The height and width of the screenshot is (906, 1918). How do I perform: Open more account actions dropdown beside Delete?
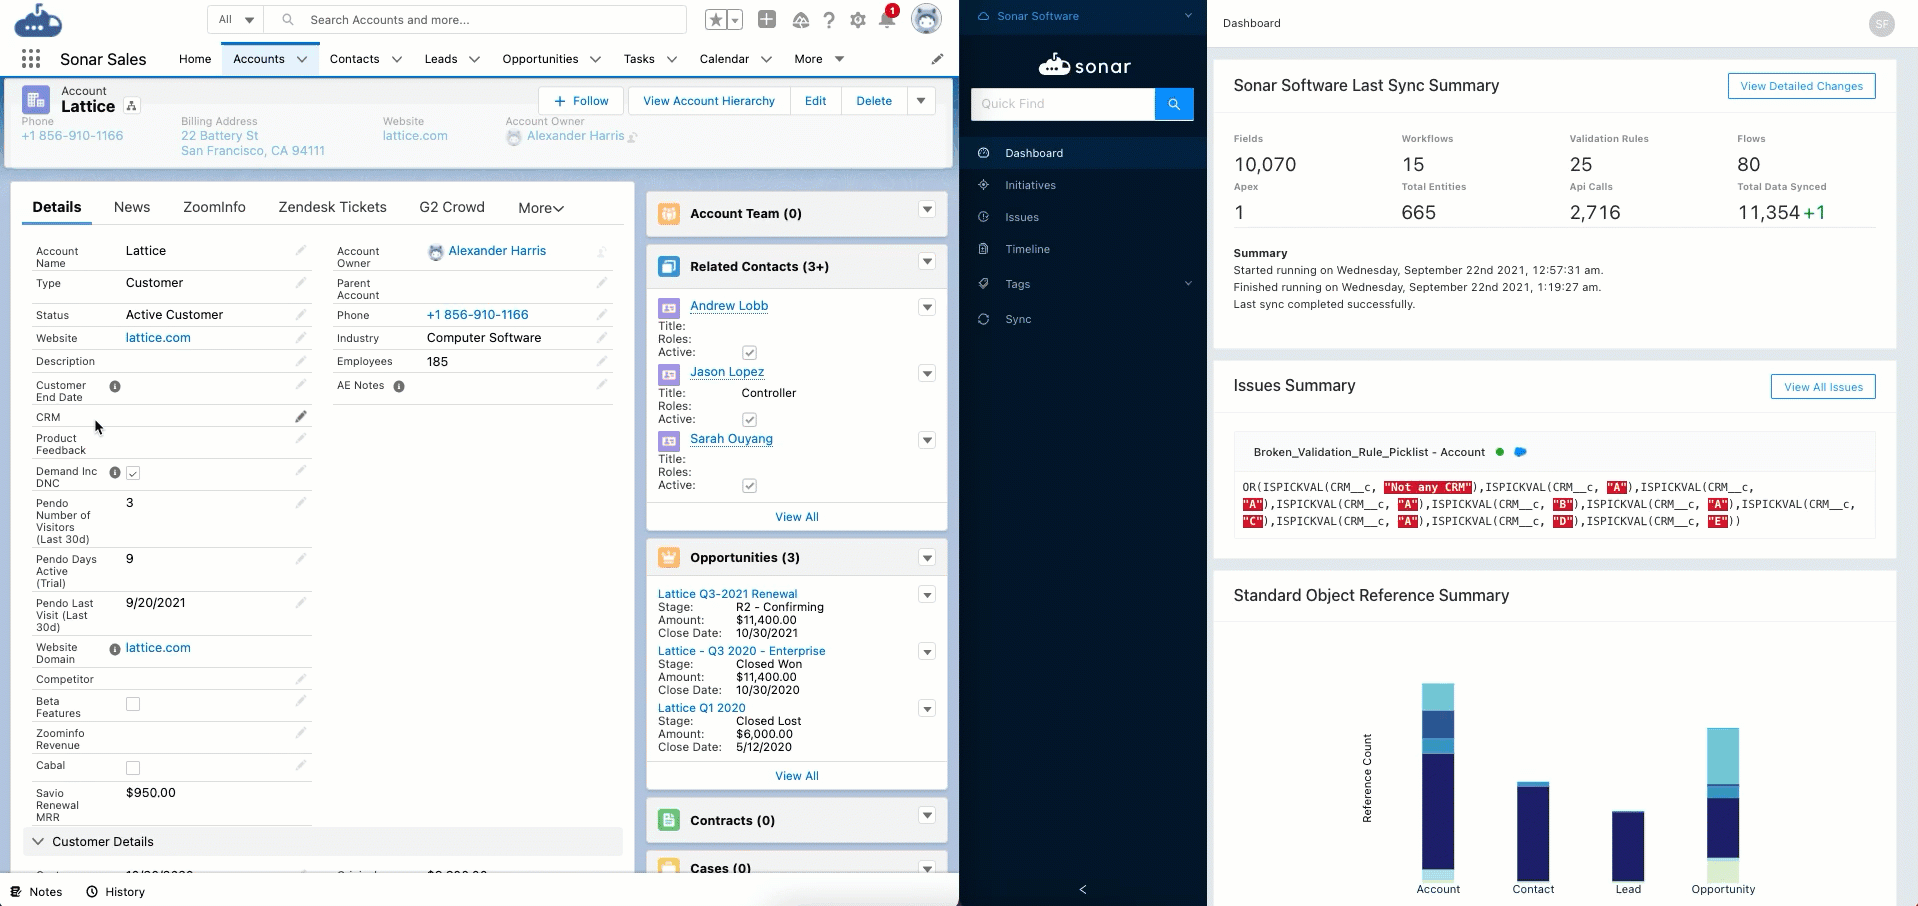(921, 101)
